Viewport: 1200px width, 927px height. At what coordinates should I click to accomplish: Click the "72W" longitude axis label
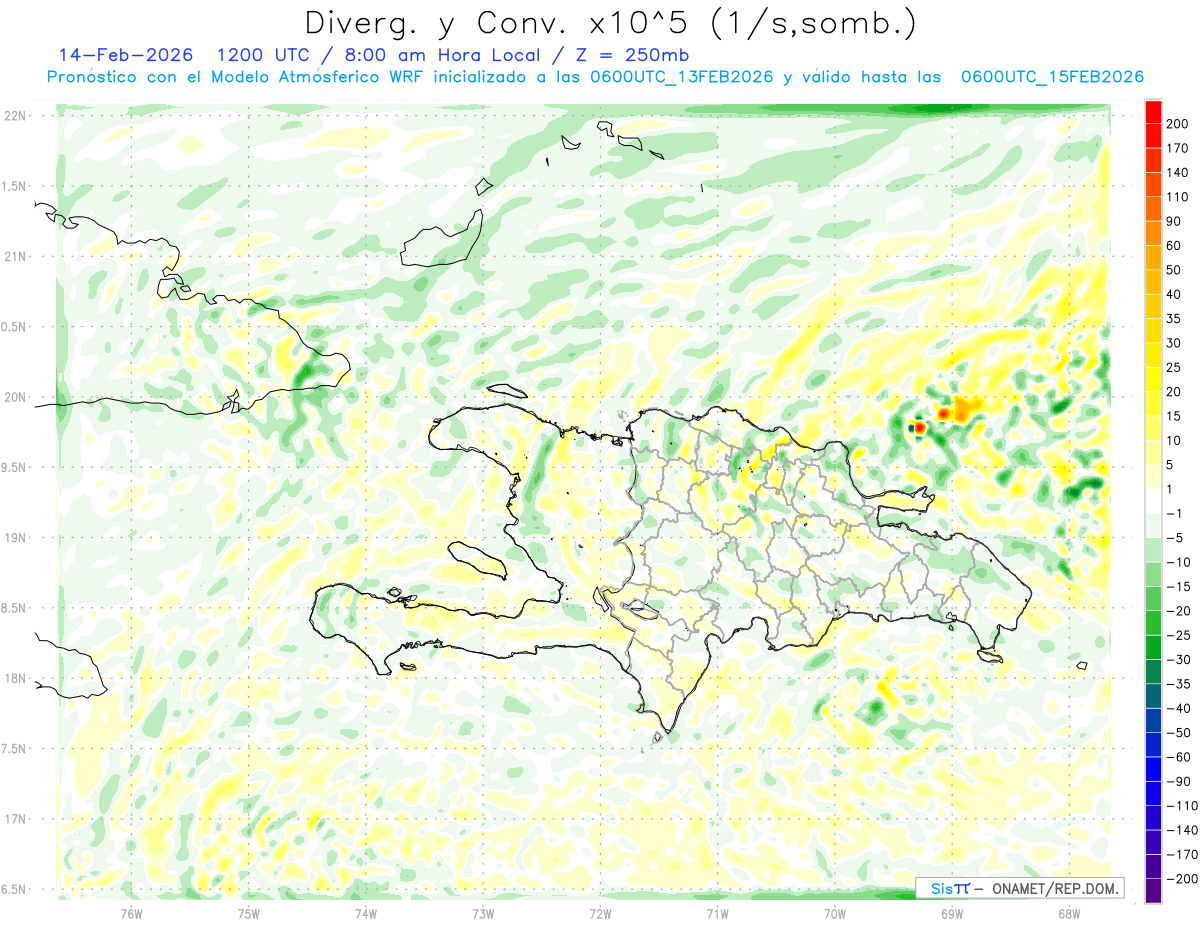point(600,913)
